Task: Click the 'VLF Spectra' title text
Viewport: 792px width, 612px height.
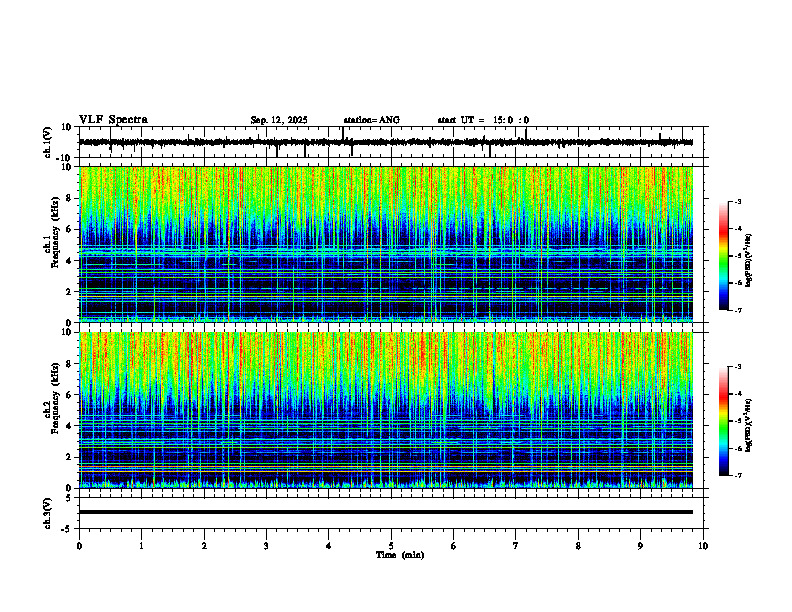Action: tap(113, 120)
